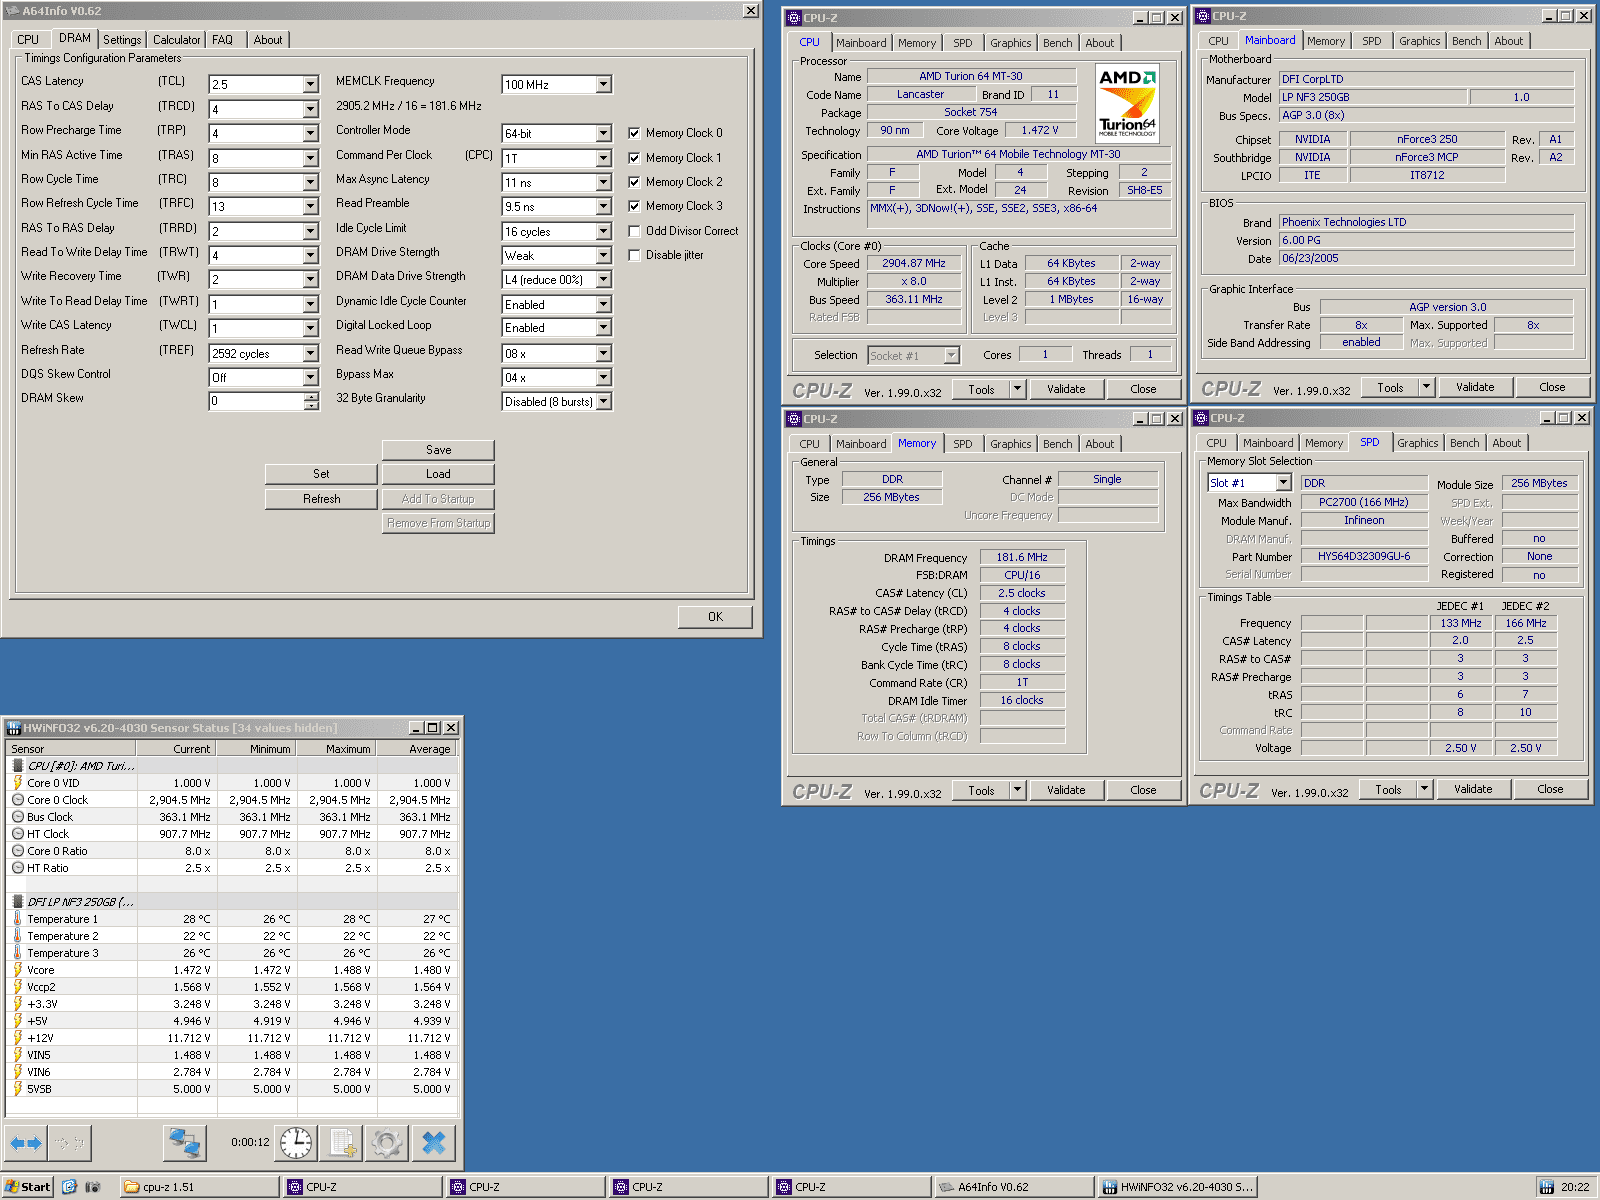Click the Load button in A64Info
The height and width of the screenshot is (1200, 1600).
pyautogui.click(x=438, y=474)
